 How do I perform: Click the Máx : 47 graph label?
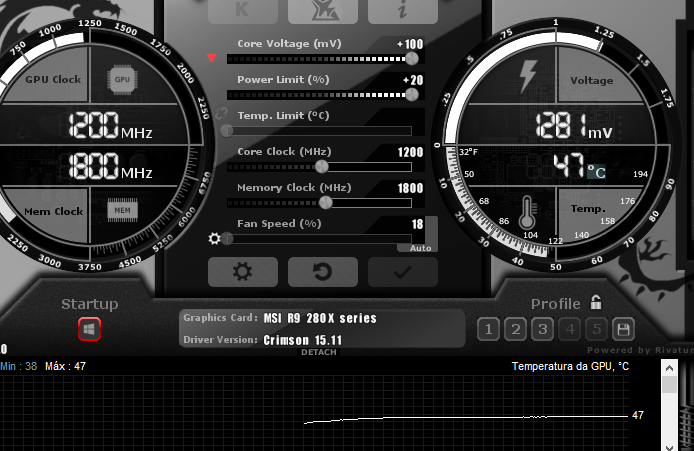pos(66,366)
